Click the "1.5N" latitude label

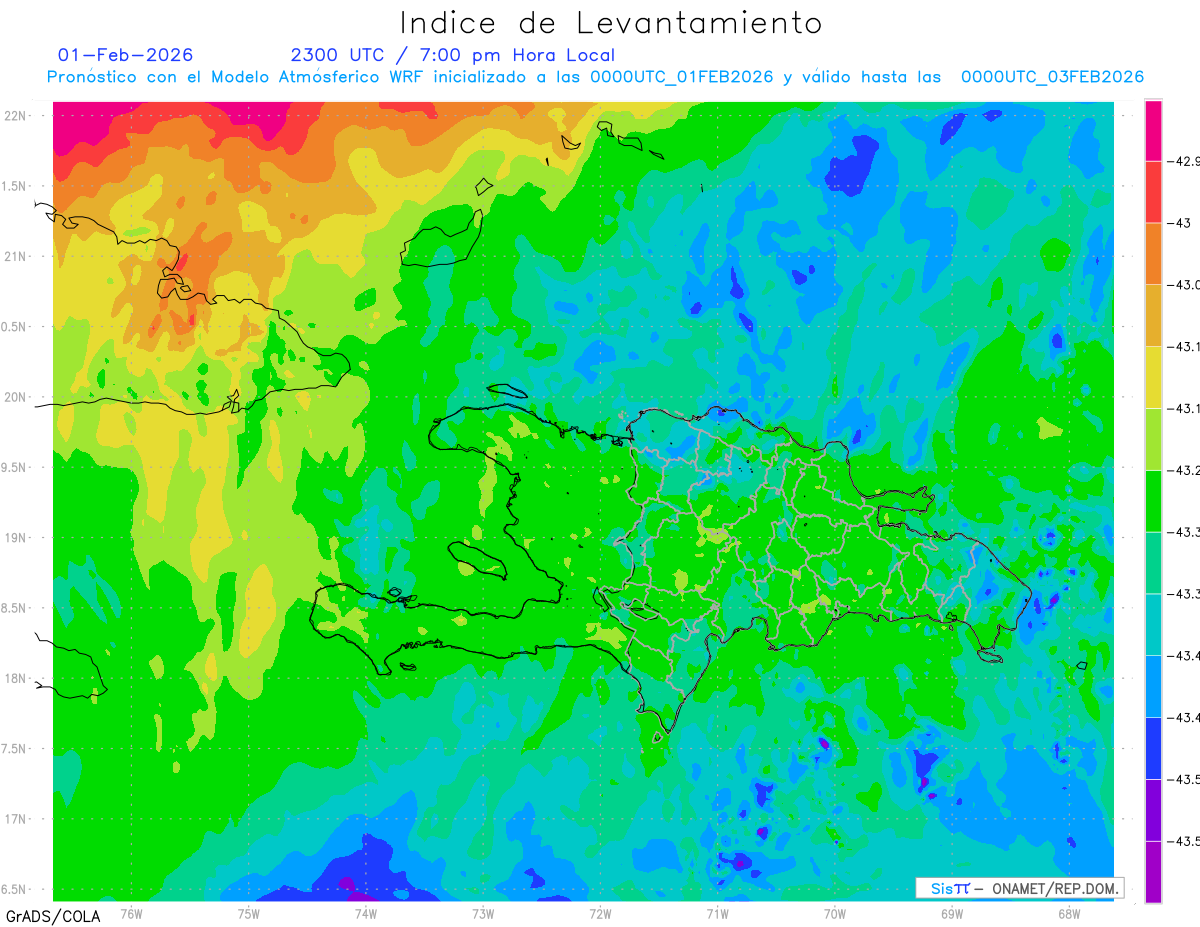[x=15, y=187]
